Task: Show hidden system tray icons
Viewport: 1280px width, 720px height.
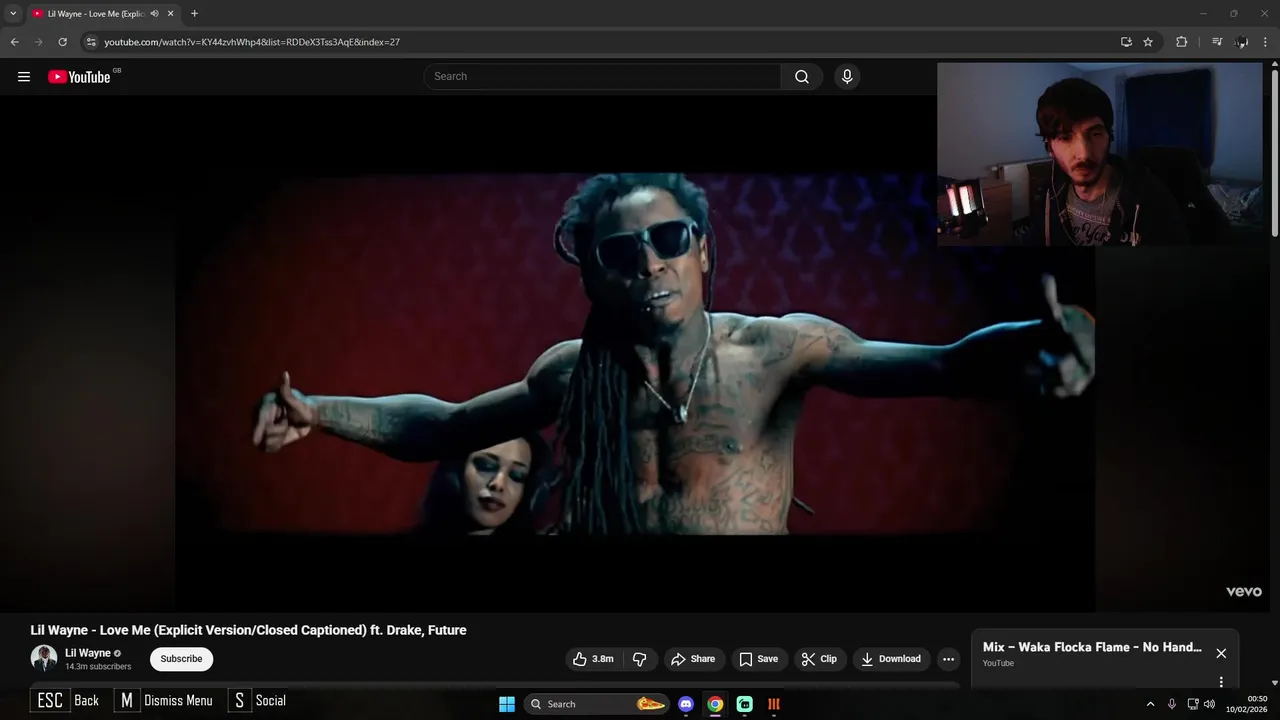Action: (x=1150, y=704)
